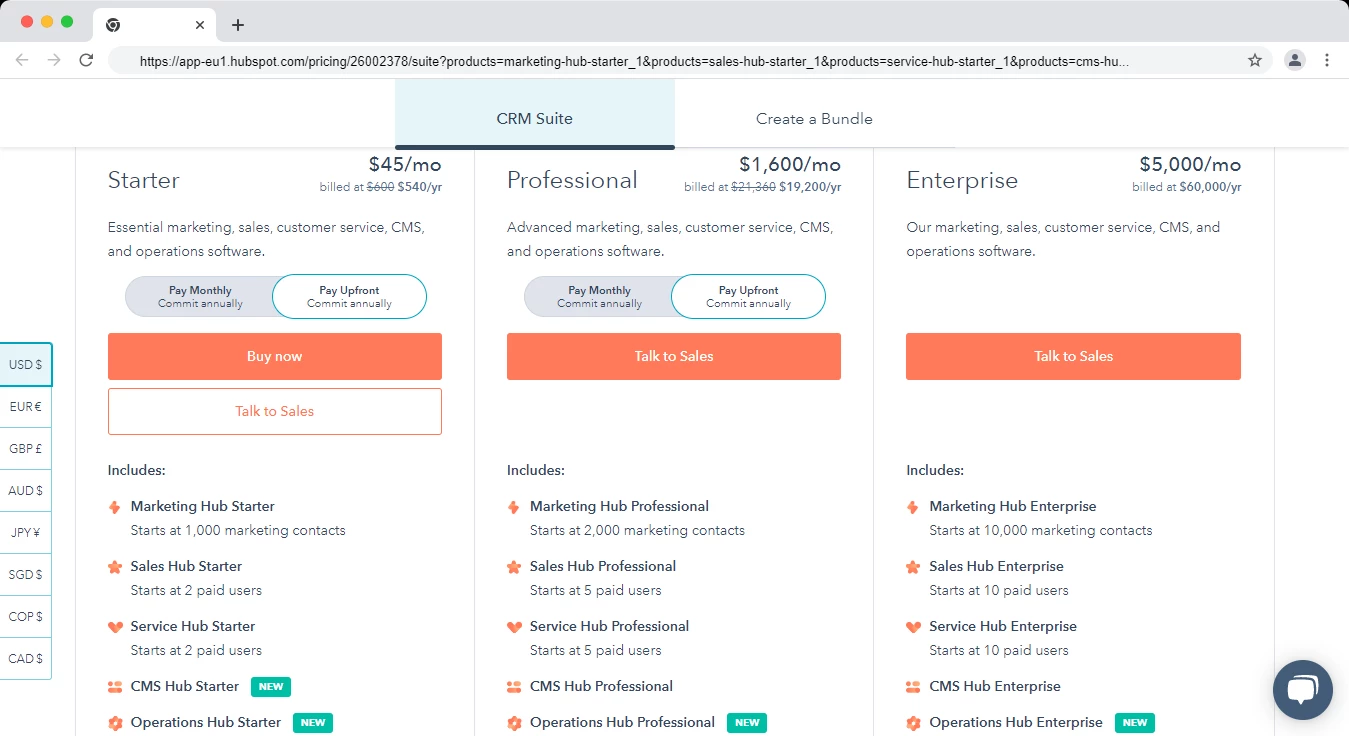Click the Marketing Hub Professional icon

[x=514, y=507]
